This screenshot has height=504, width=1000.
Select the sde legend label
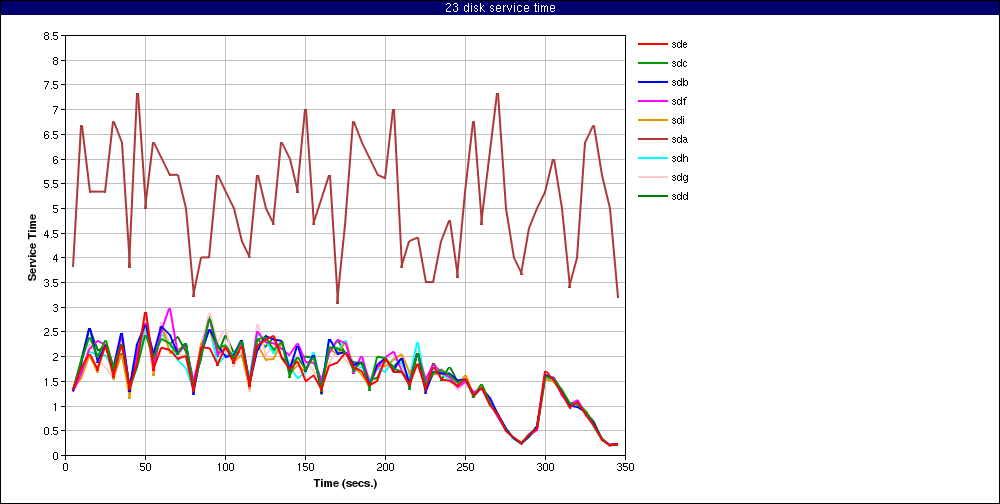tap(679, 45)
